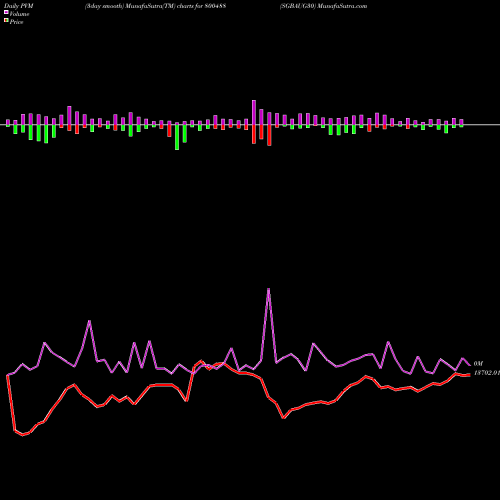Click the '0M' volume axis label
500x500 pixels.
pos(478,363)
